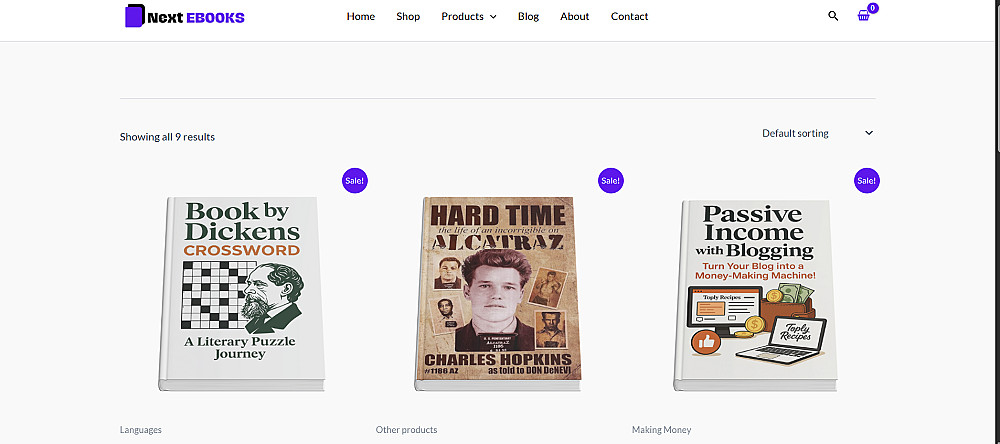Open Book by Dickens Crossword cover
Screen dimensions: 1000x444
[242, 292]
